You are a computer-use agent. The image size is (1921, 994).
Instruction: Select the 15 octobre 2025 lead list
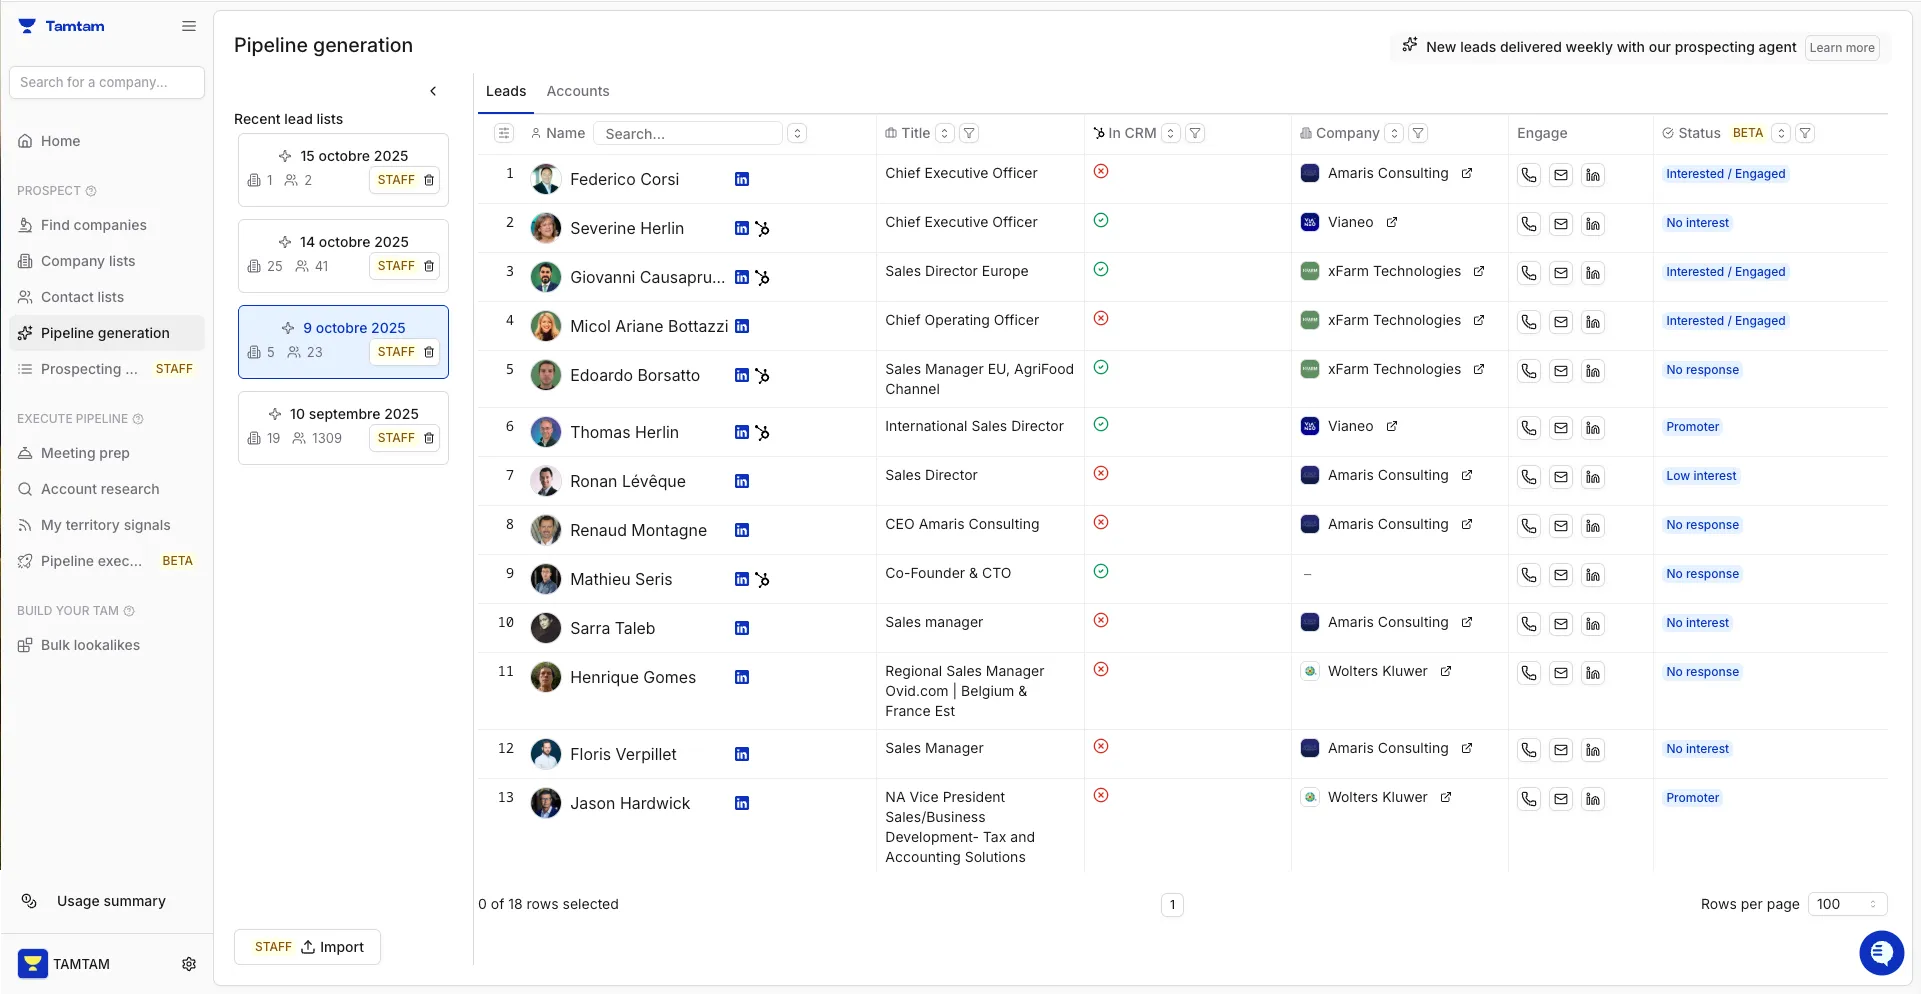(343, 170)
